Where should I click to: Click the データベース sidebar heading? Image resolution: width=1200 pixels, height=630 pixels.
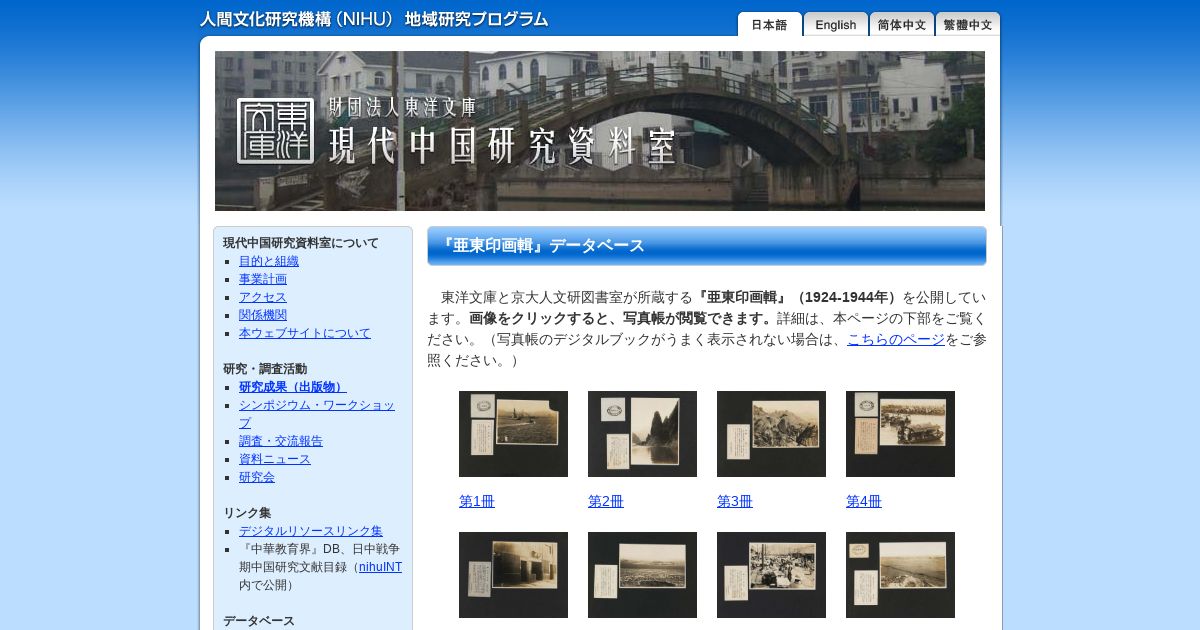coord(259,621)
